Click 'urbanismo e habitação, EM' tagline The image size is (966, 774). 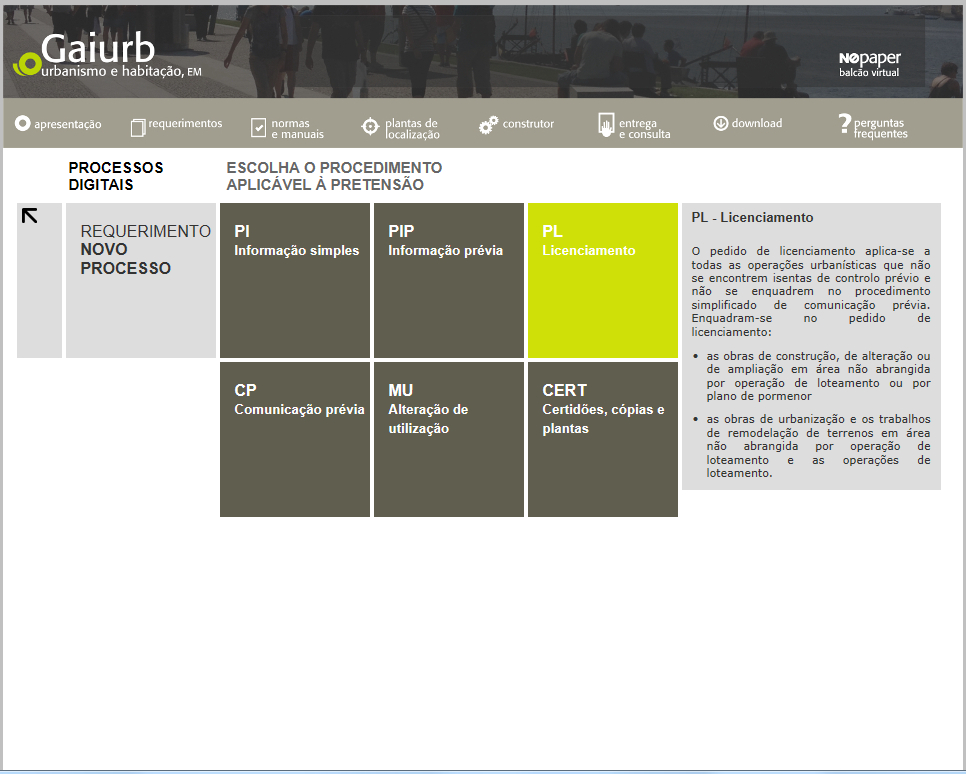click(121, 71)
